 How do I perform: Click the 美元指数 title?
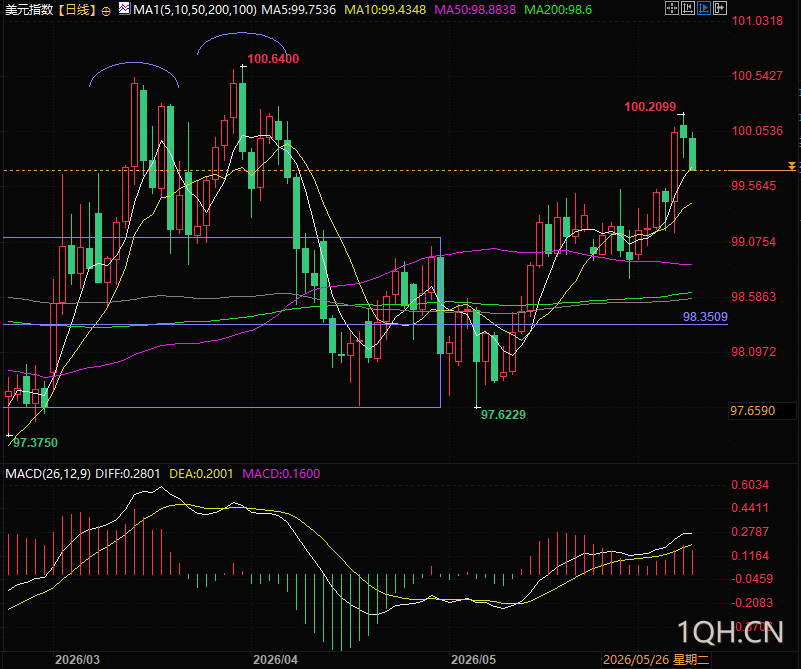[29, 10]
